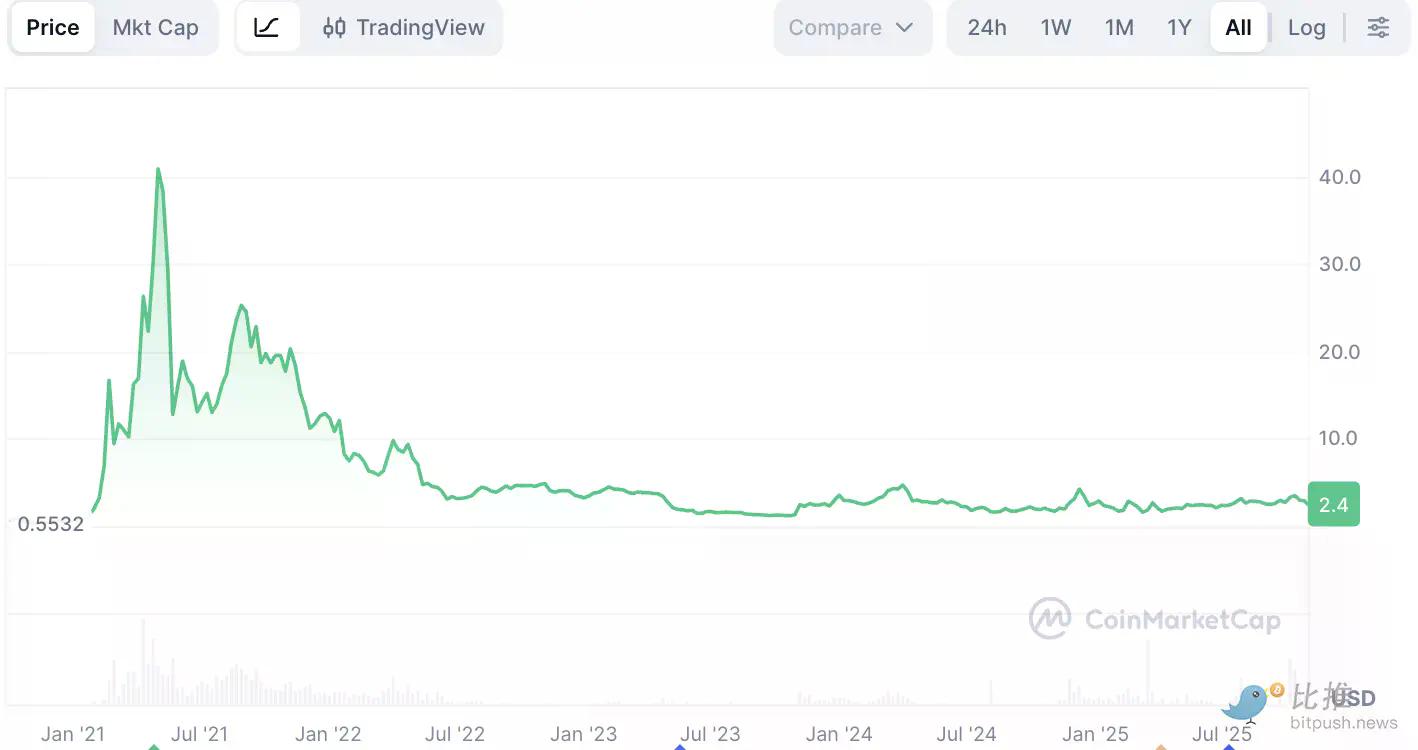Open the 1M range button
The height and width of the screenshot is (750, 1418).
click(1119, 27)
